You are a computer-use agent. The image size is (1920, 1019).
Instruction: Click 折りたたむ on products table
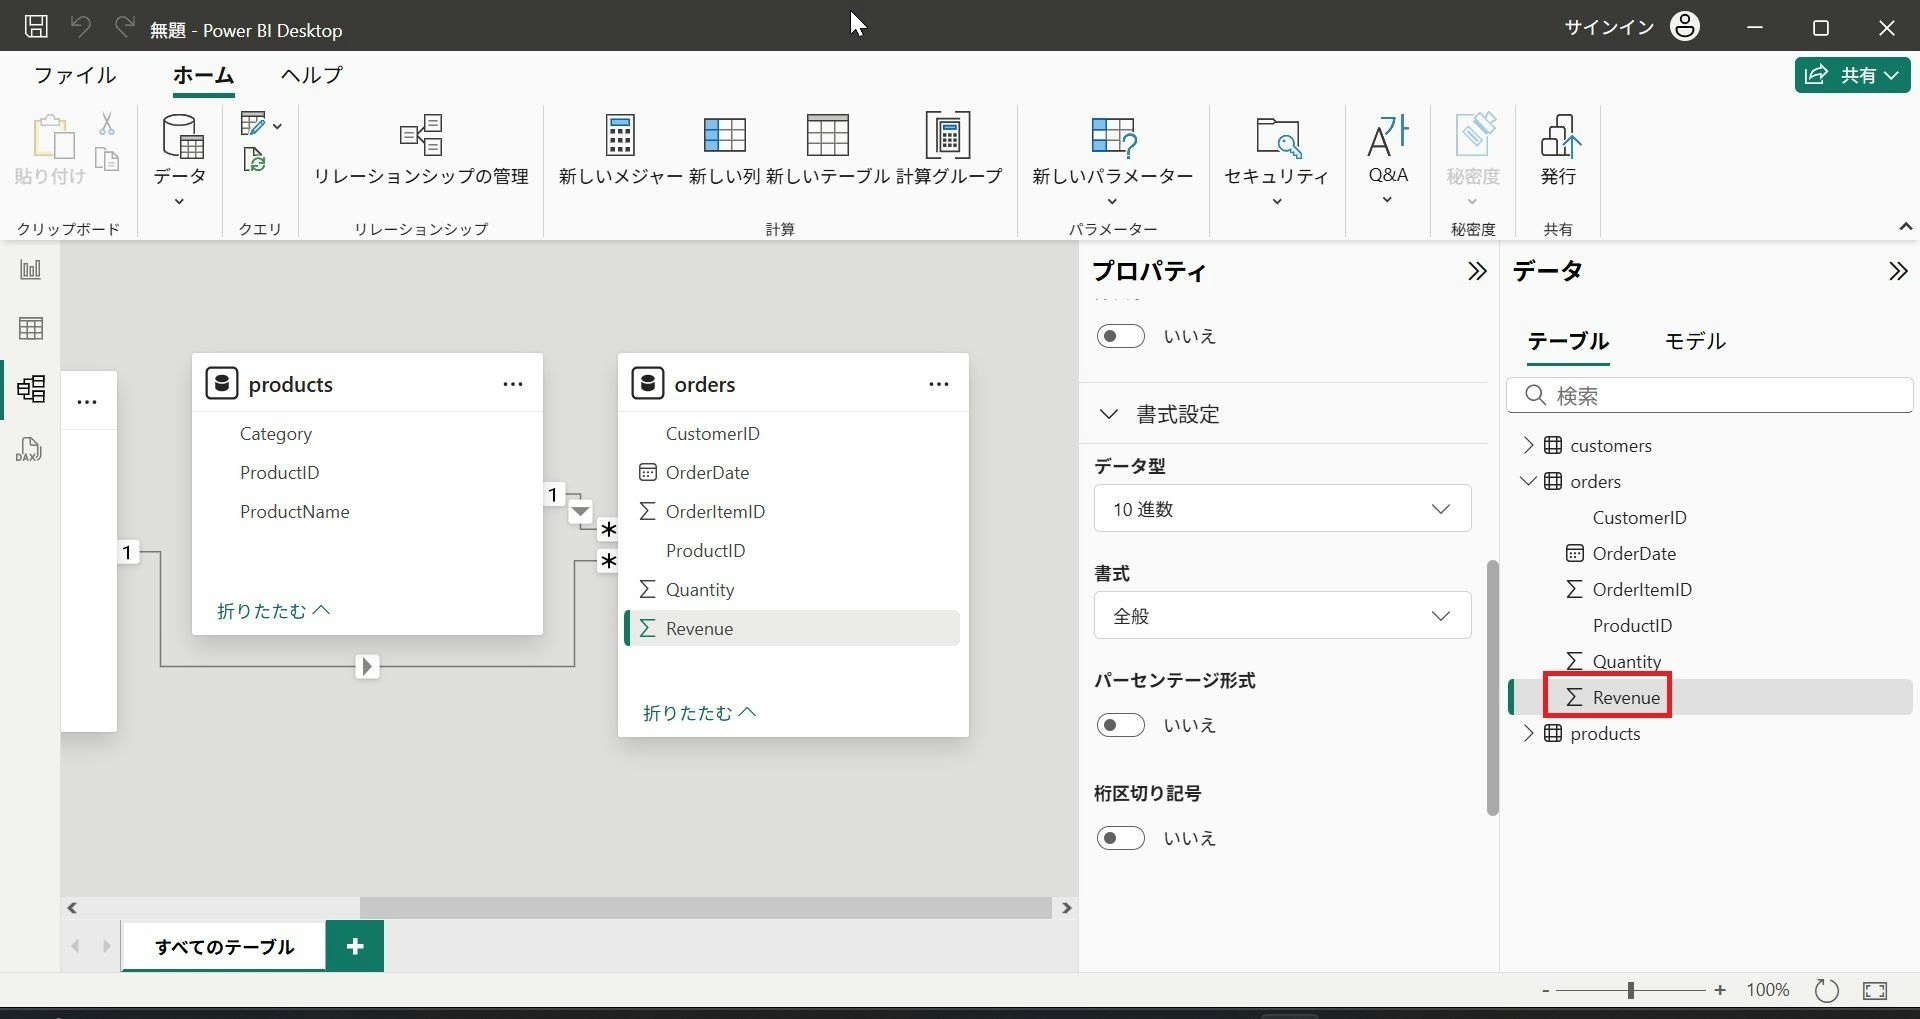(273, 610)
